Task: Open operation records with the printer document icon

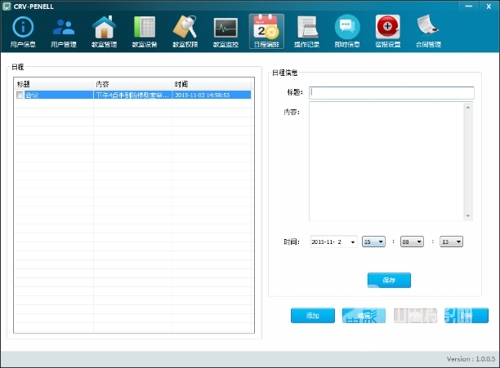Action: pos(307,32)
